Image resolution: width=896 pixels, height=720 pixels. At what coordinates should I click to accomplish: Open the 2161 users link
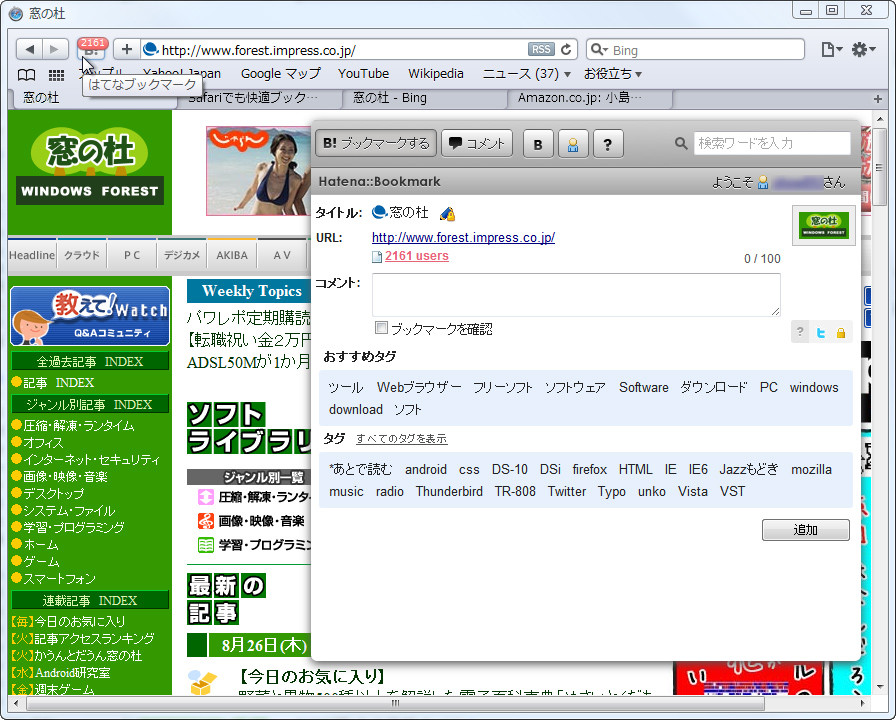tap(417, 256)
